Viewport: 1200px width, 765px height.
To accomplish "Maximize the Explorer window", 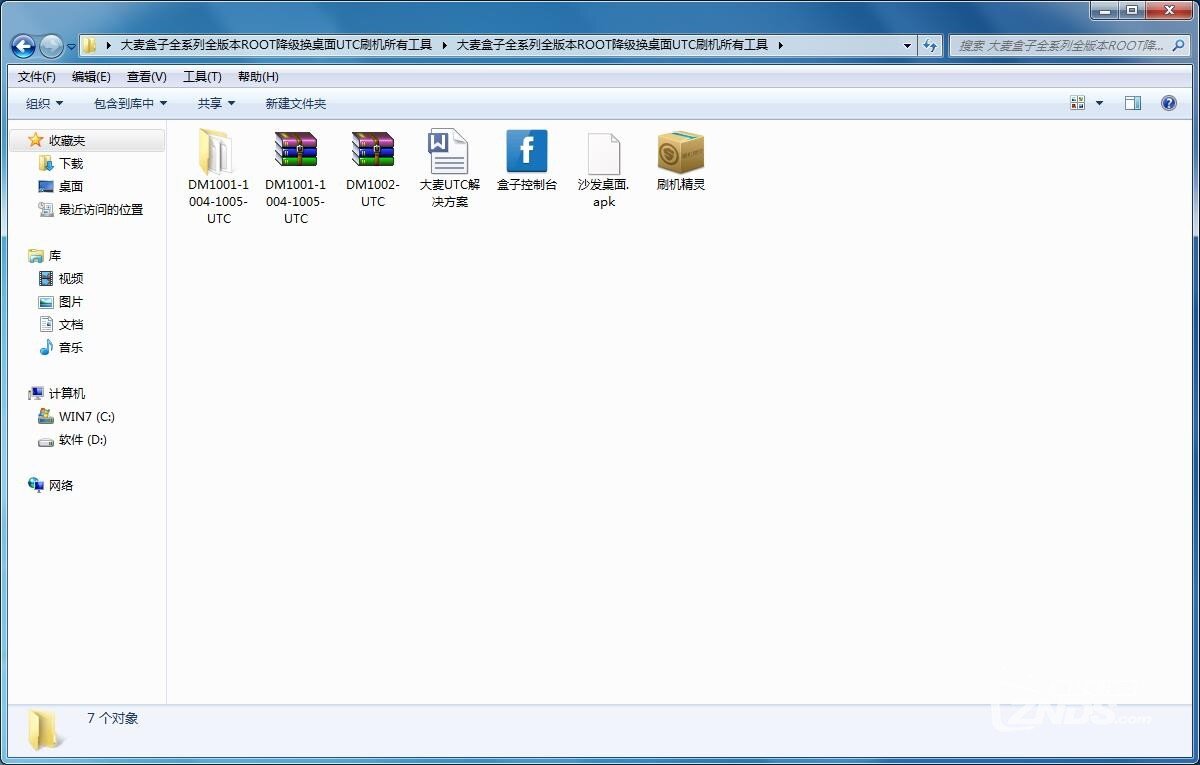I will point(1131,10).
